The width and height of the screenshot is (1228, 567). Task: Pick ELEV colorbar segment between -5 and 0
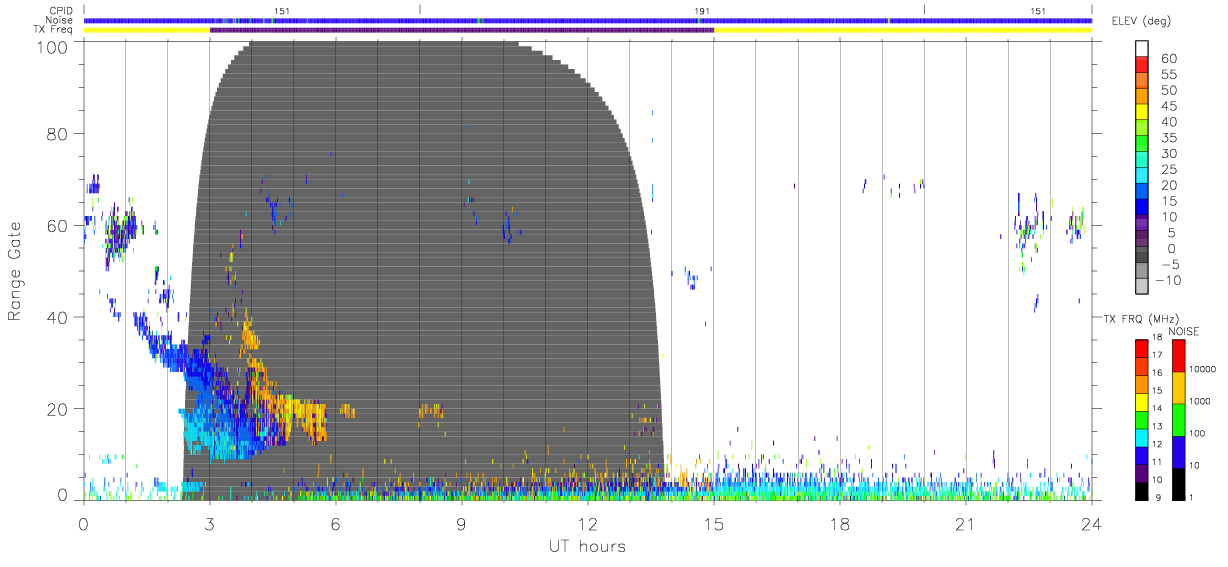pos(1142,256)
